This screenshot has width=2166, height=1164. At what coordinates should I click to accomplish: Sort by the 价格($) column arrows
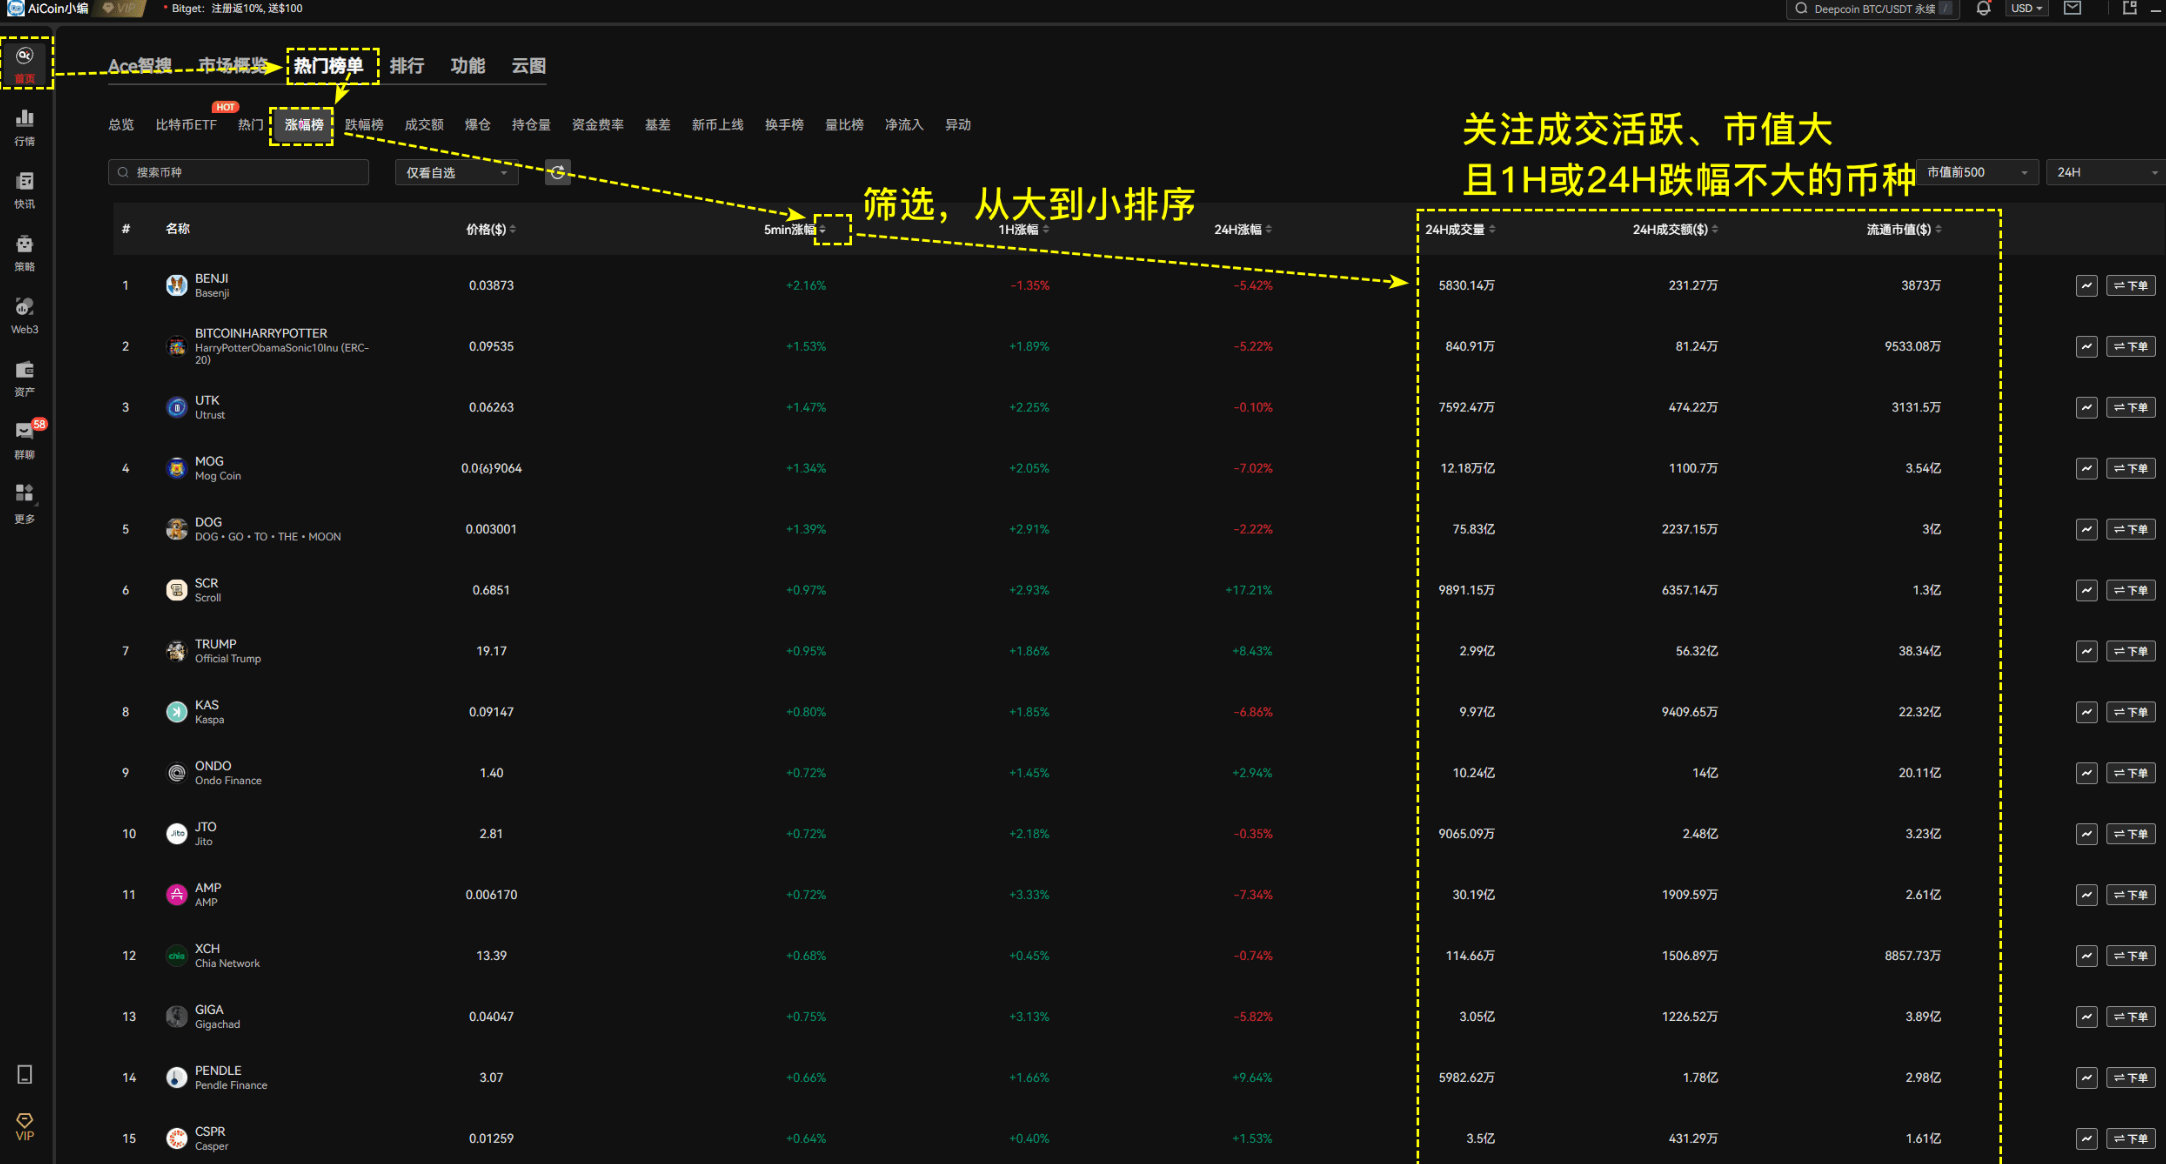pyautogui.click(x=513, y=230)
